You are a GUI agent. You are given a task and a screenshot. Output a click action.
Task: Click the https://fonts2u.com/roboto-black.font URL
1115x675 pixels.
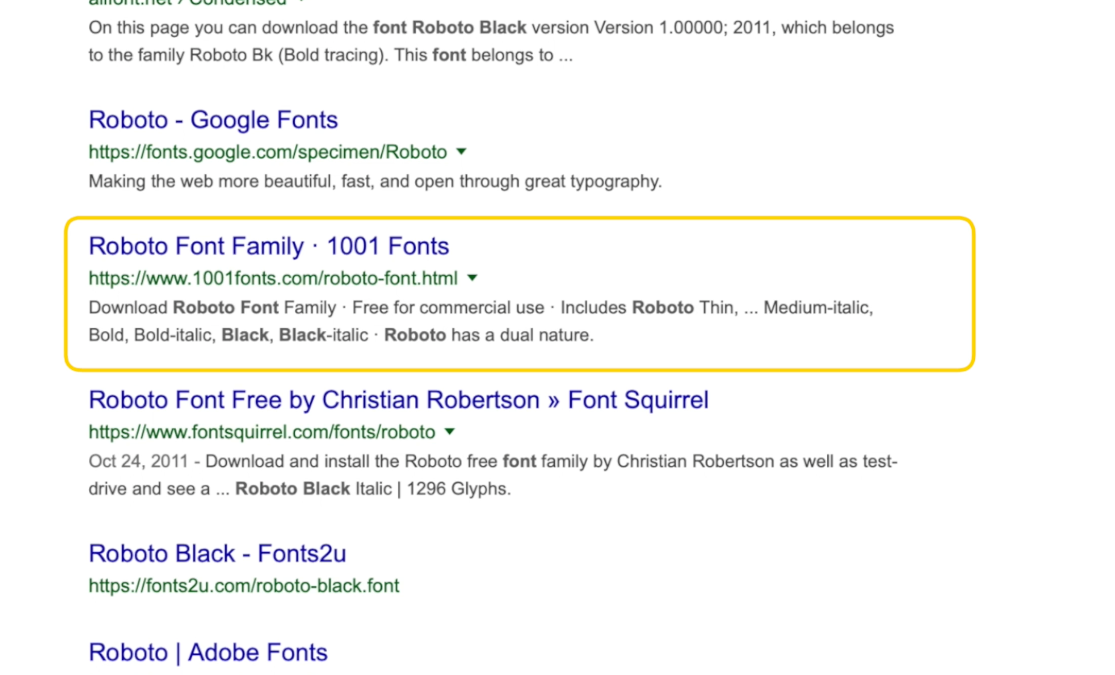tap(244, 586)
